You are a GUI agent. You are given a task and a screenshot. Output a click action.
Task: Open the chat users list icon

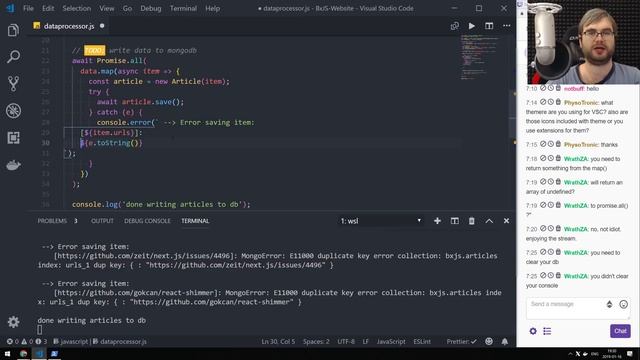[547, 331]
